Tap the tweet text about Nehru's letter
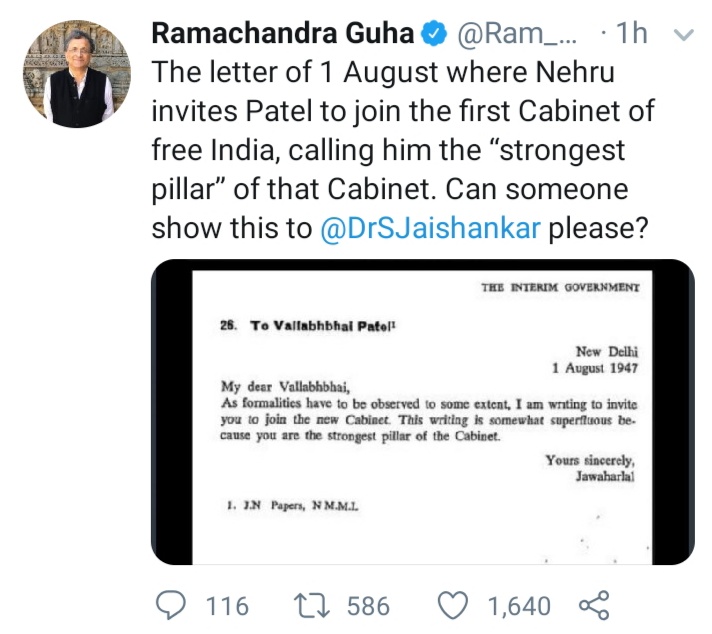 (402, 150)
